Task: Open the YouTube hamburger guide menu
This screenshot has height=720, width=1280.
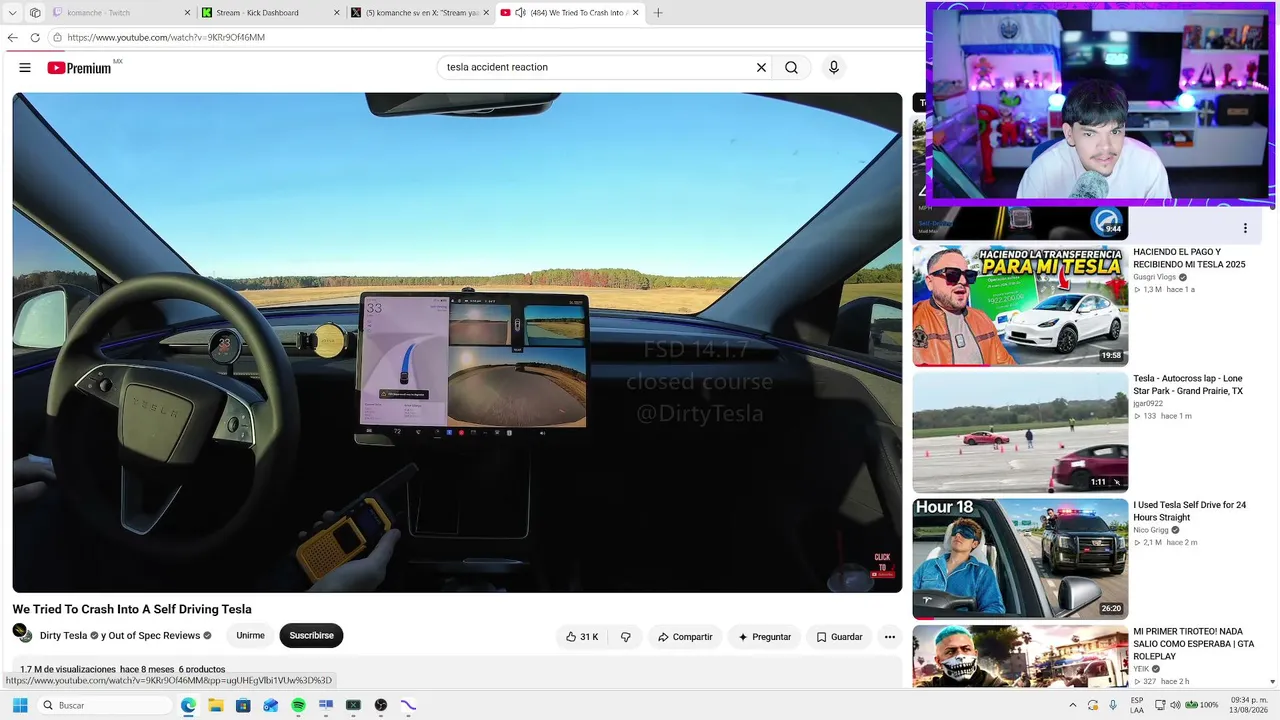Action: tap(25, 68)
